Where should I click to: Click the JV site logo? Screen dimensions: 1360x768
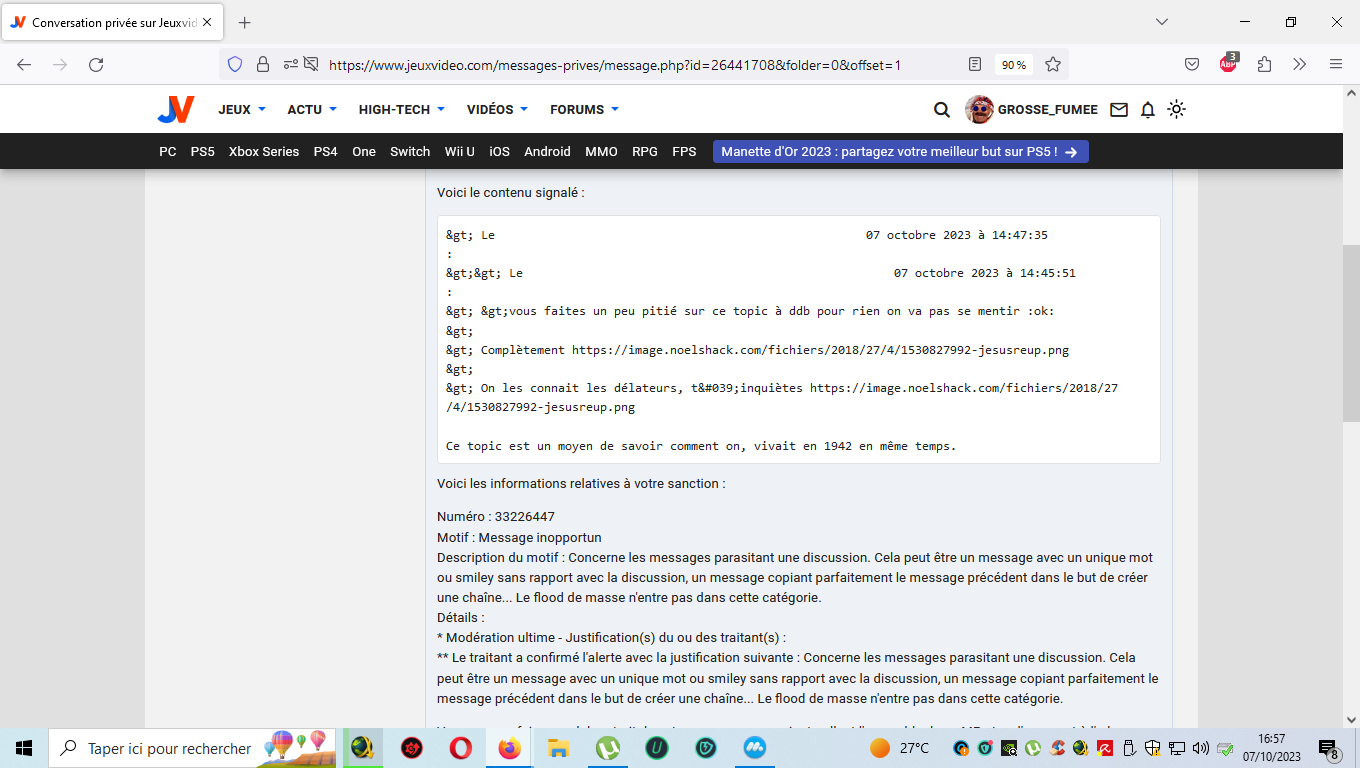(x=175, y=110)
